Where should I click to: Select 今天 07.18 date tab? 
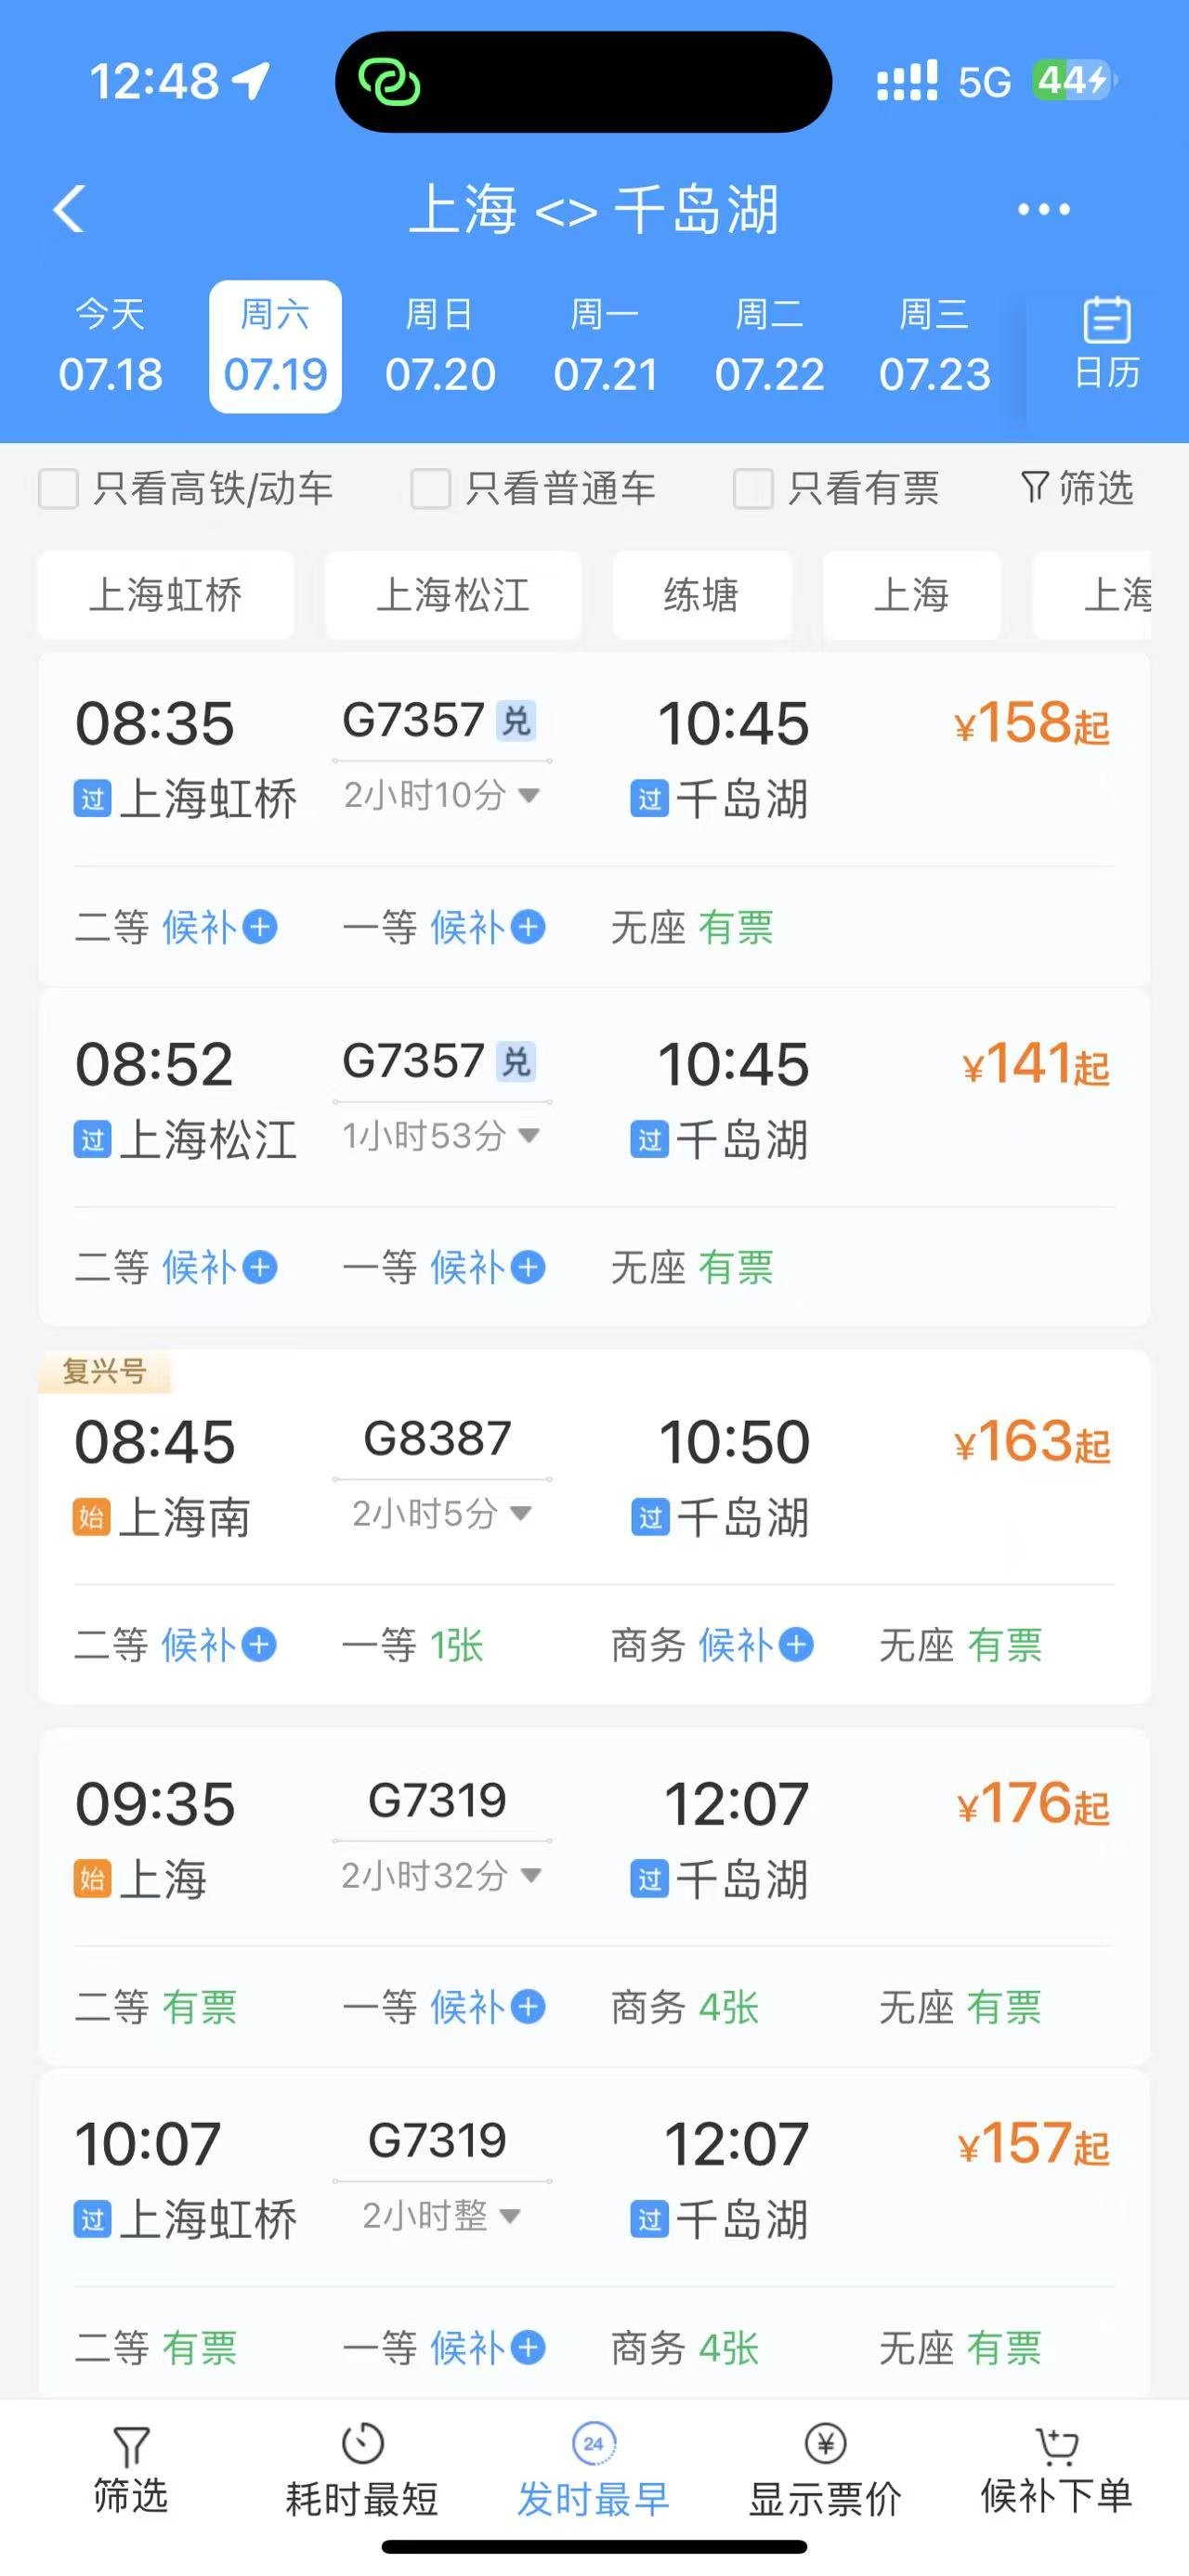point(110,346)
